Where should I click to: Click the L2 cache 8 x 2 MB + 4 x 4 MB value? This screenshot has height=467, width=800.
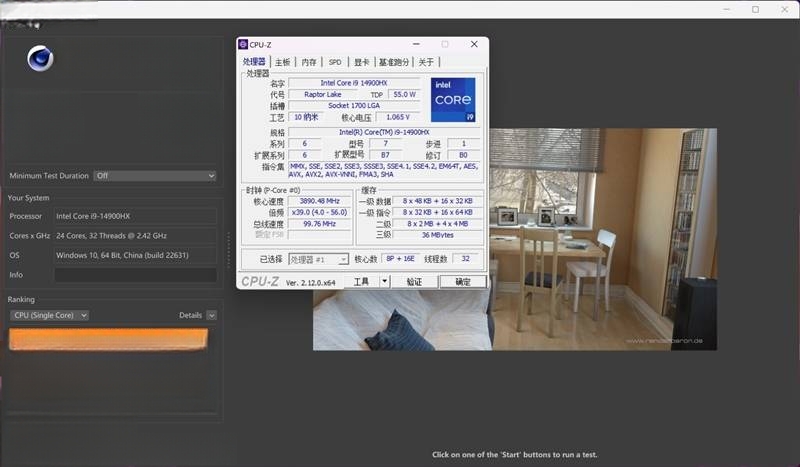tap(438, 224)
